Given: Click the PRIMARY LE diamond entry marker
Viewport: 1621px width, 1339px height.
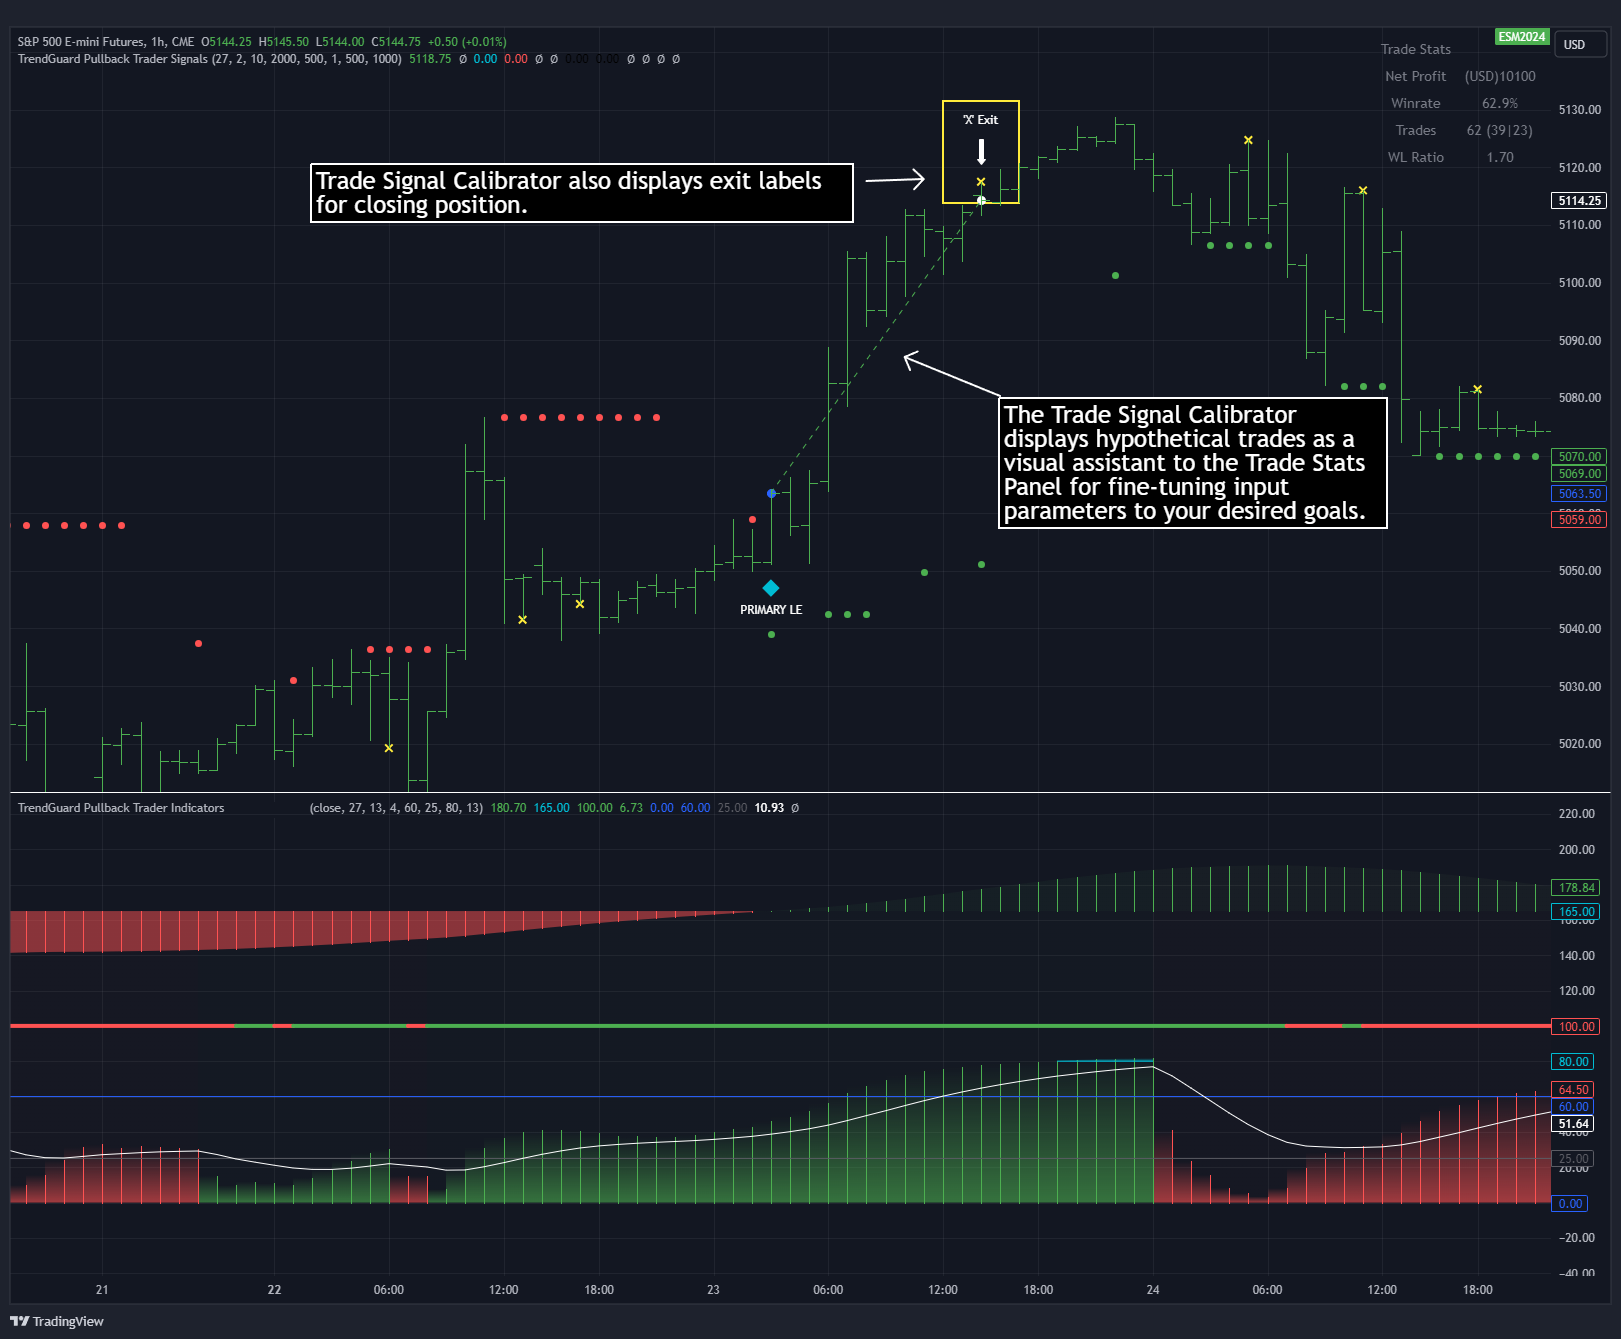Looking at the screenshot, I should (770, 588).
